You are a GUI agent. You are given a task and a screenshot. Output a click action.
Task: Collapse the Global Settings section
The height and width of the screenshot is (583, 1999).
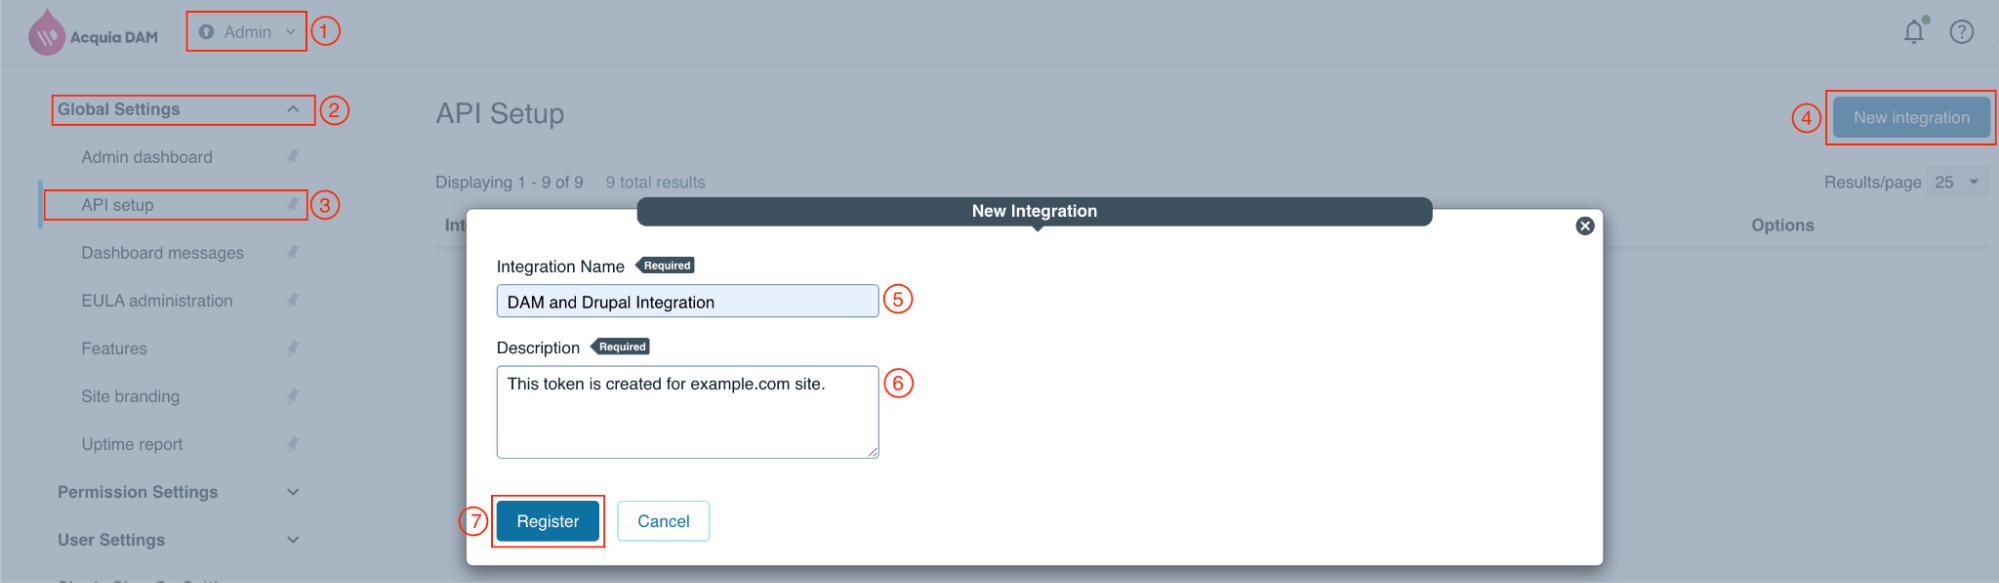point(293,110)
